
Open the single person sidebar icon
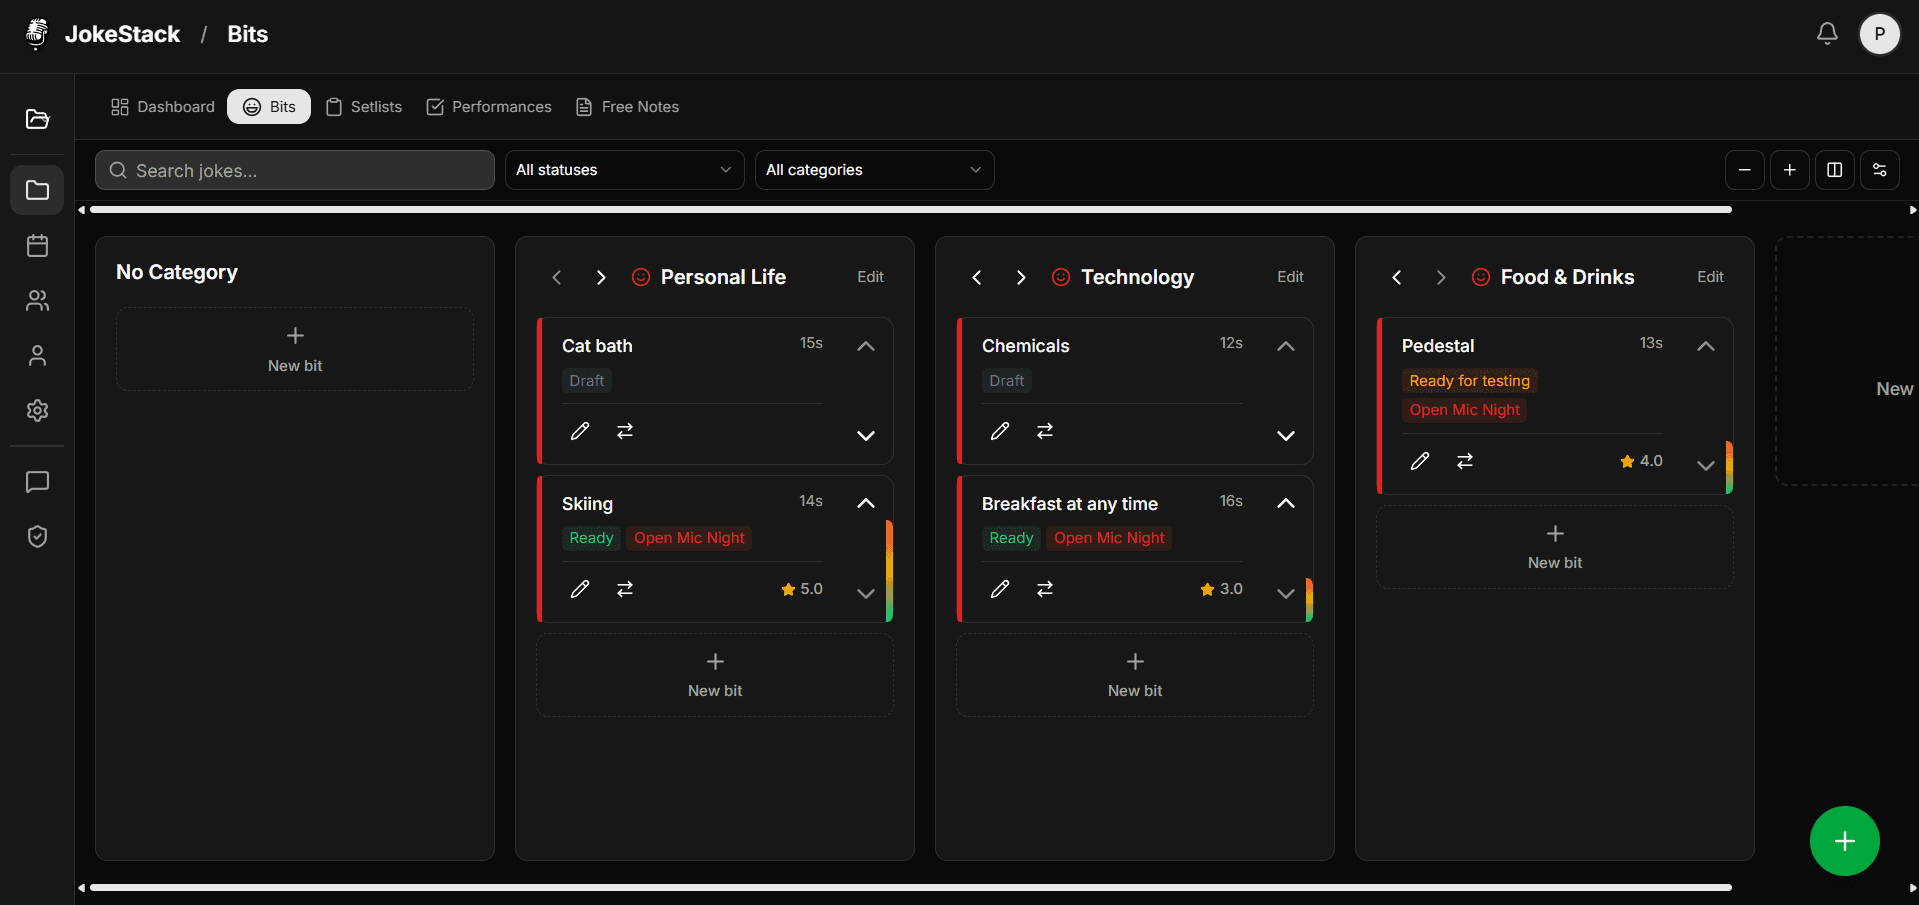point(37,355)
